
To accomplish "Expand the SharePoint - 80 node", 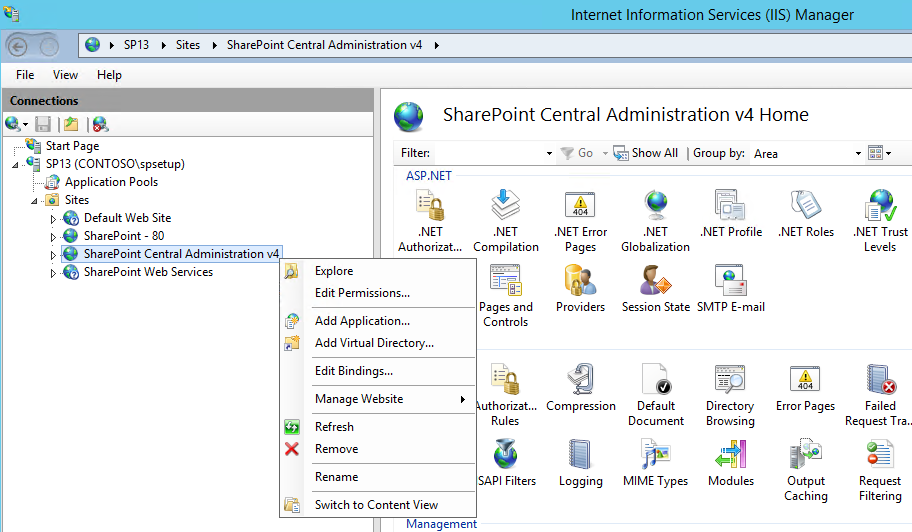I will point(53,237).
